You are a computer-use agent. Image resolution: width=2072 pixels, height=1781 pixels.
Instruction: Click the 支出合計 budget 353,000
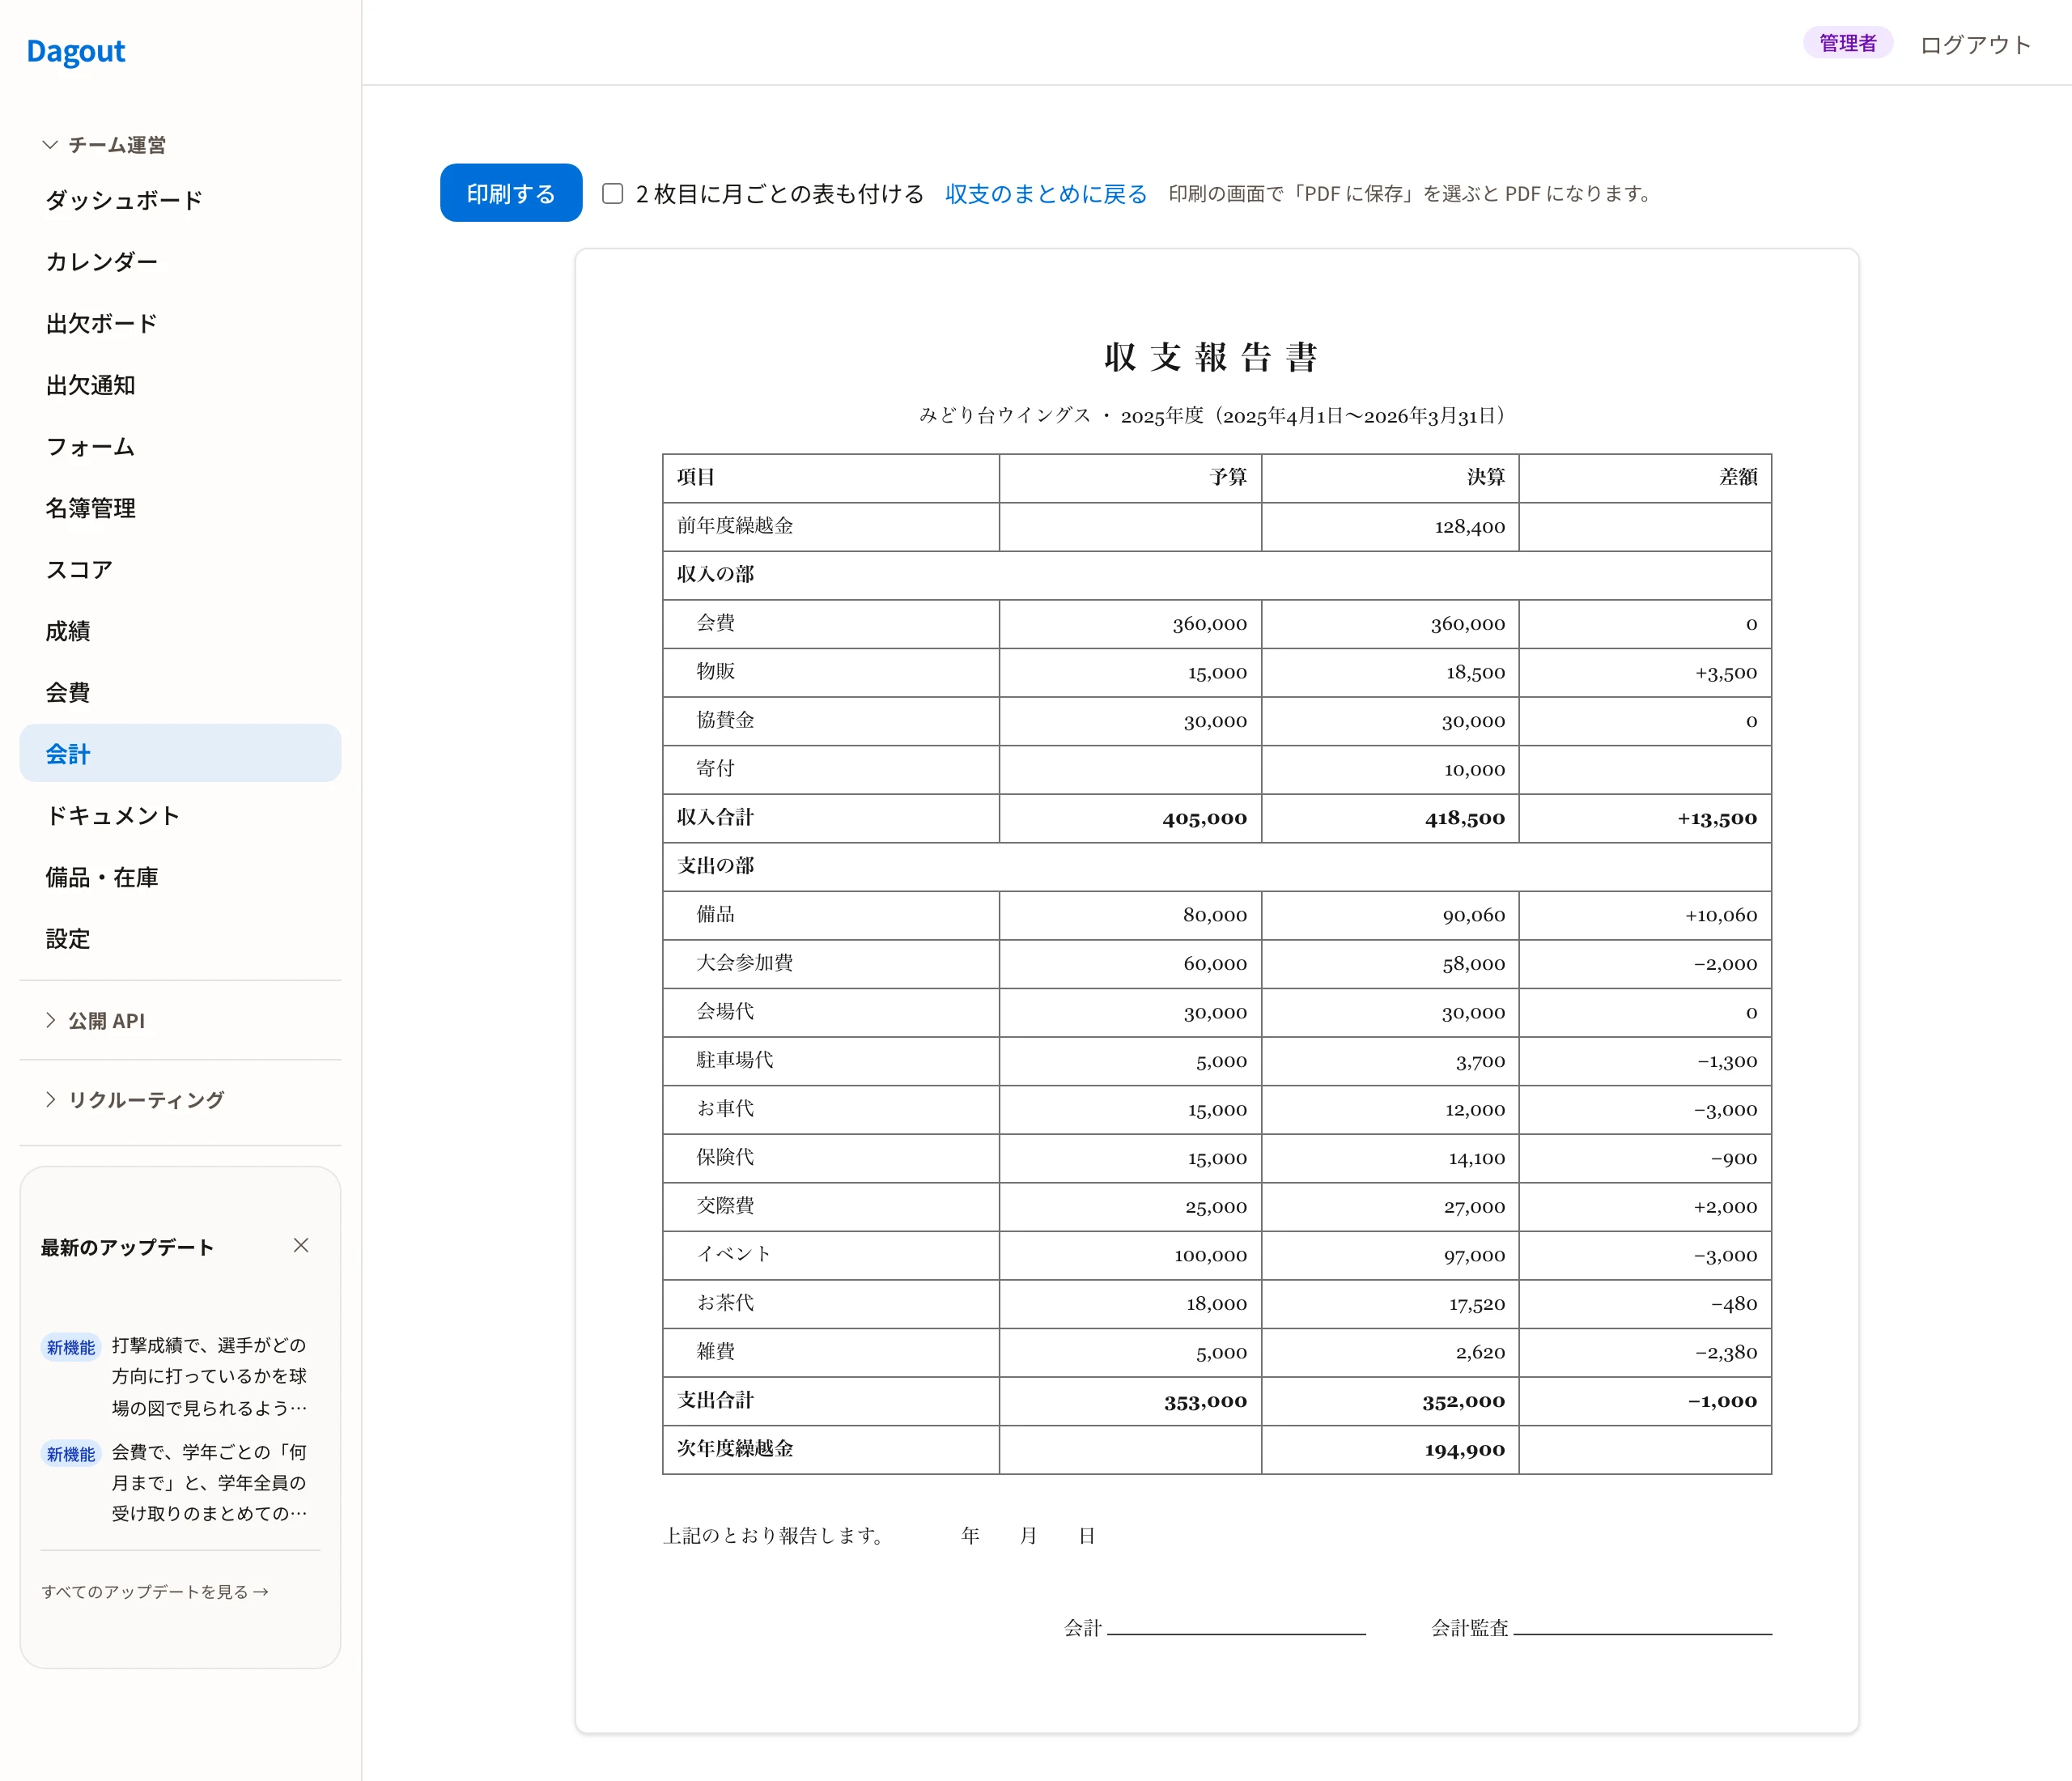click(x=1205, y=1401)
